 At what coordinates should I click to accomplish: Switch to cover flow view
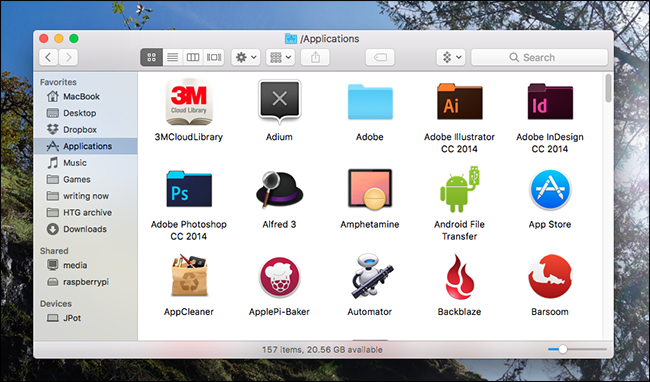214,57
